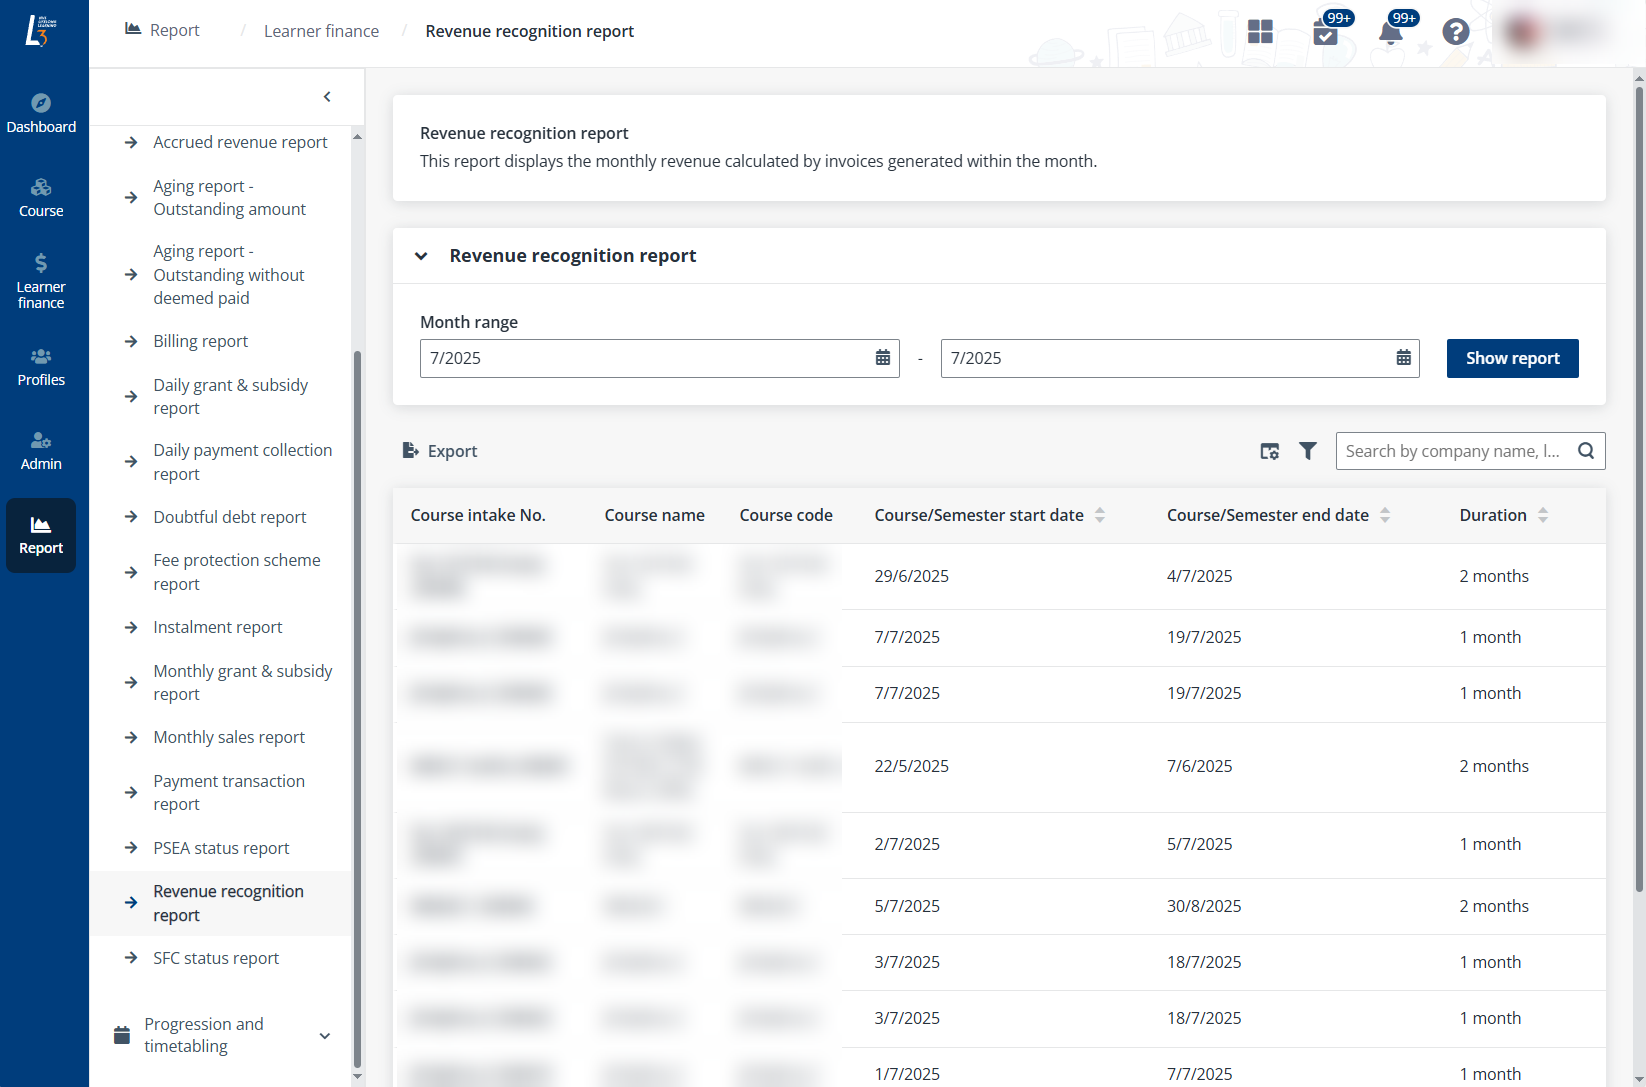Screen dimensions: 1646x1087
Task: Open the help question mark icon
Action: tap(1455, 31)
